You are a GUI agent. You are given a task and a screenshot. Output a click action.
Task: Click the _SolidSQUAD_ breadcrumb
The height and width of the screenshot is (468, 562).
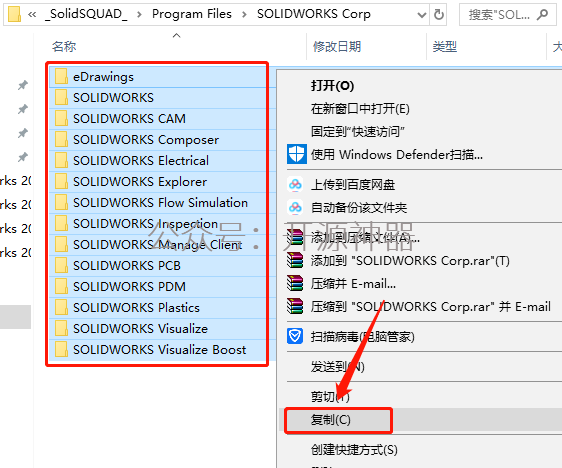[x=86, y=14]
